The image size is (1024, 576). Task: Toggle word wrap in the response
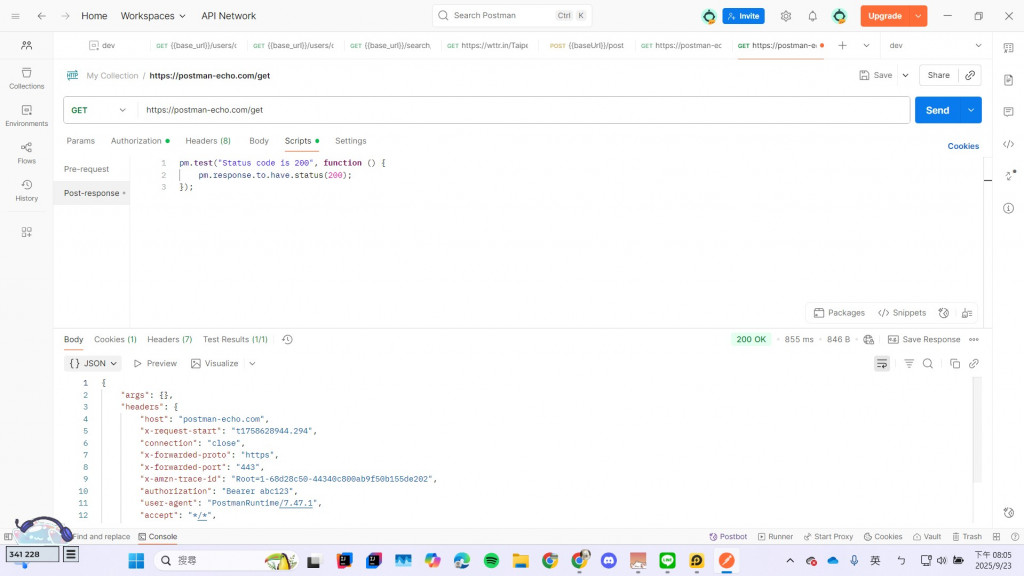pos(882,364)
